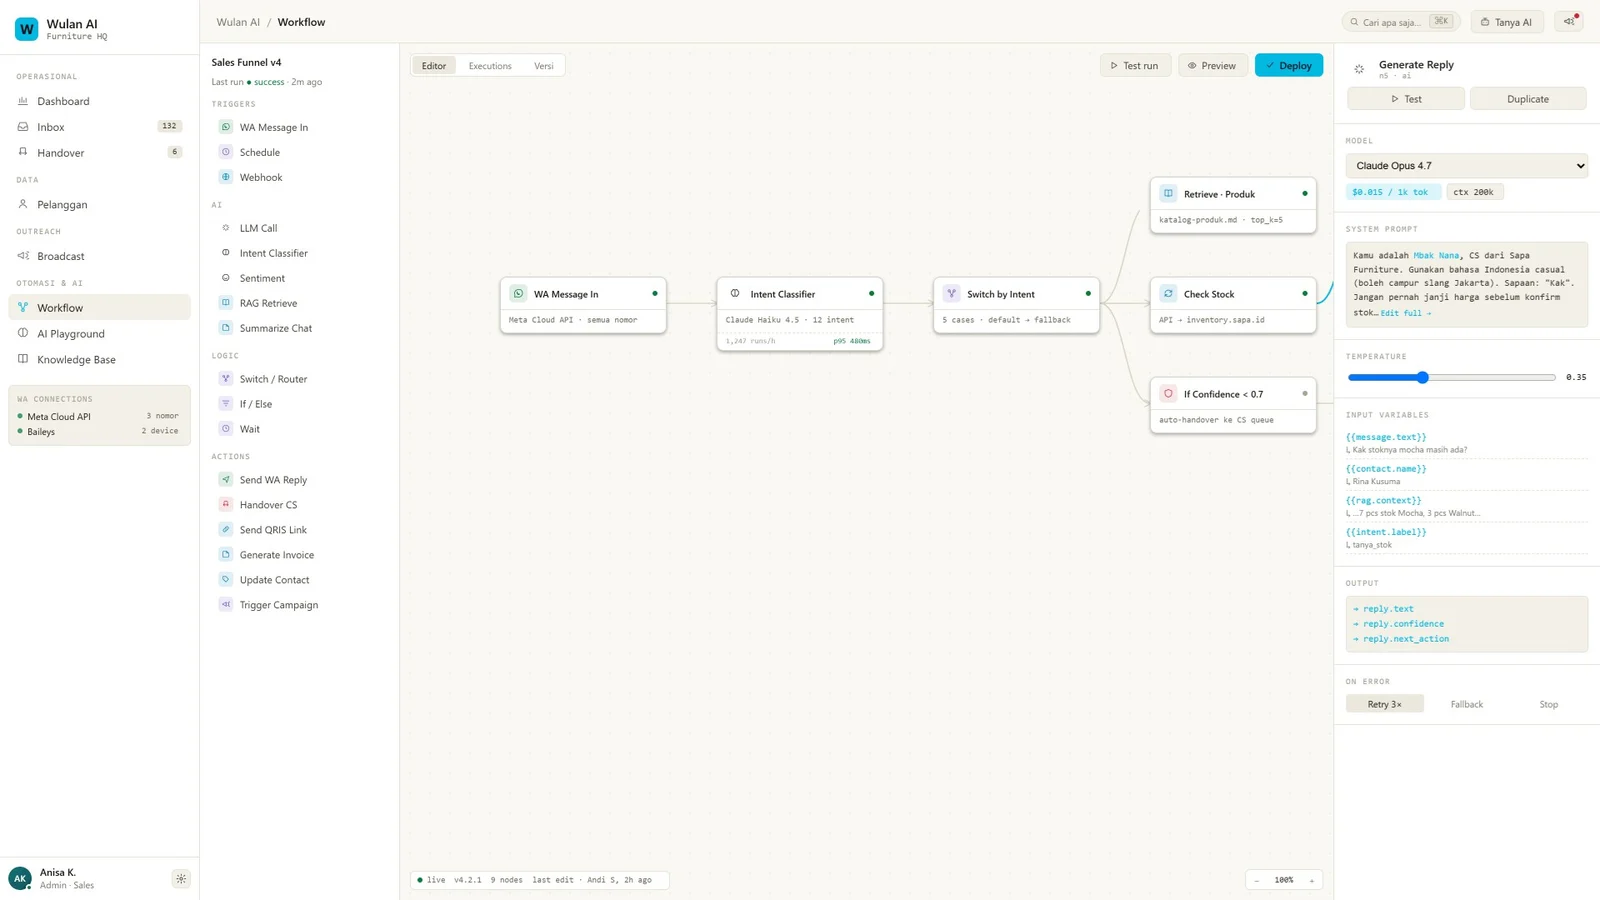The image size is (1600, 900).
Task: Set error handling to Stop
Action: 1548,704
